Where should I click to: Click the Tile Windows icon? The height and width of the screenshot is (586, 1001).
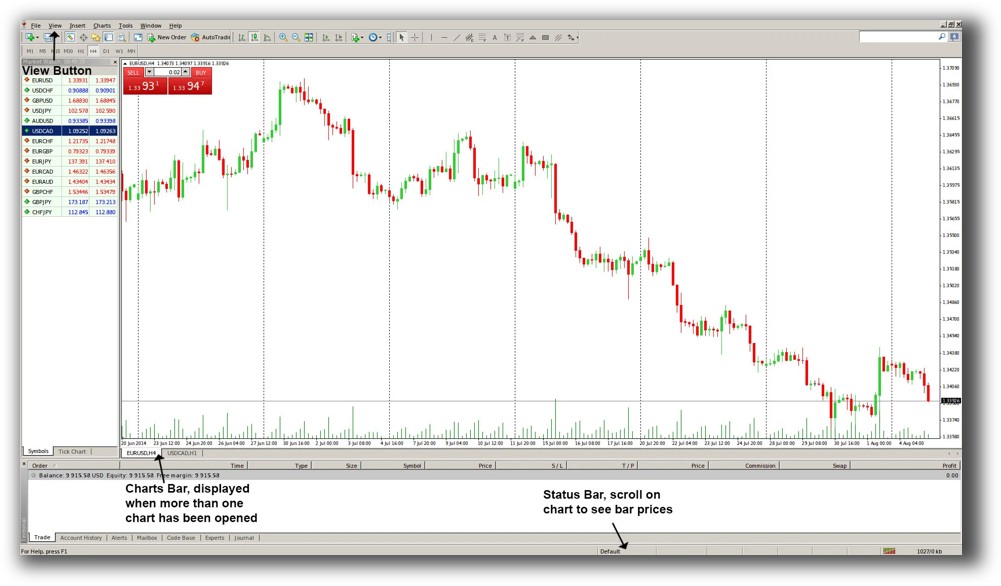pyautogui.click(x=309, y=37)
